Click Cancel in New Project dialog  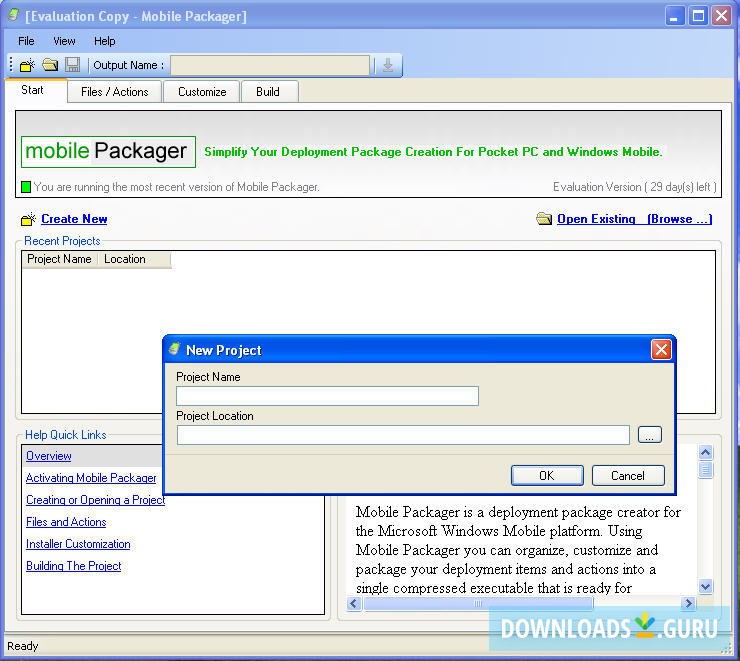[628, 476]
